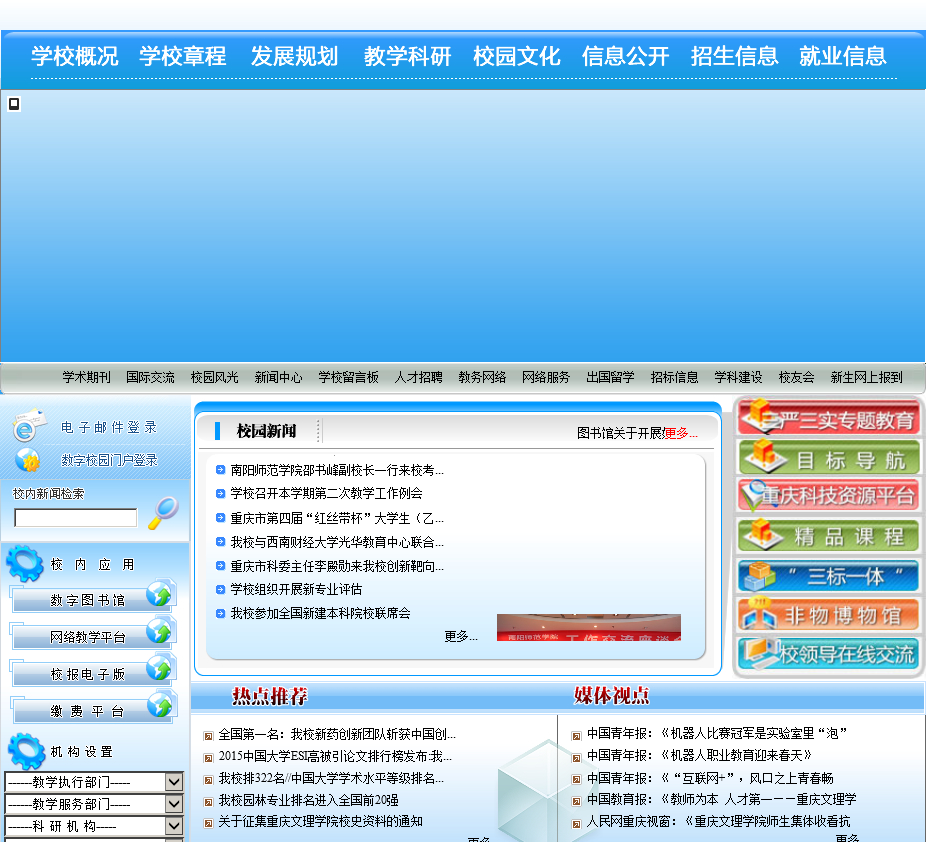Open the 目标导航 green banner
926x842 pixels.
click(829, 457)
